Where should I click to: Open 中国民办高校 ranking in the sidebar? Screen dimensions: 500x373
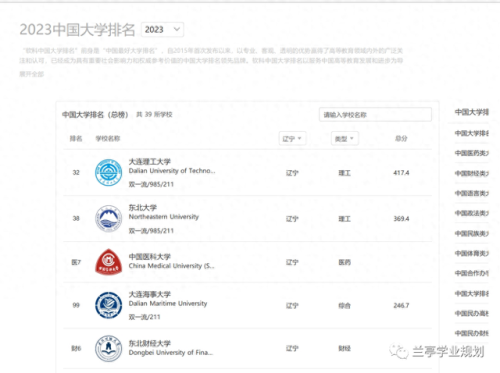coord(472,313)
